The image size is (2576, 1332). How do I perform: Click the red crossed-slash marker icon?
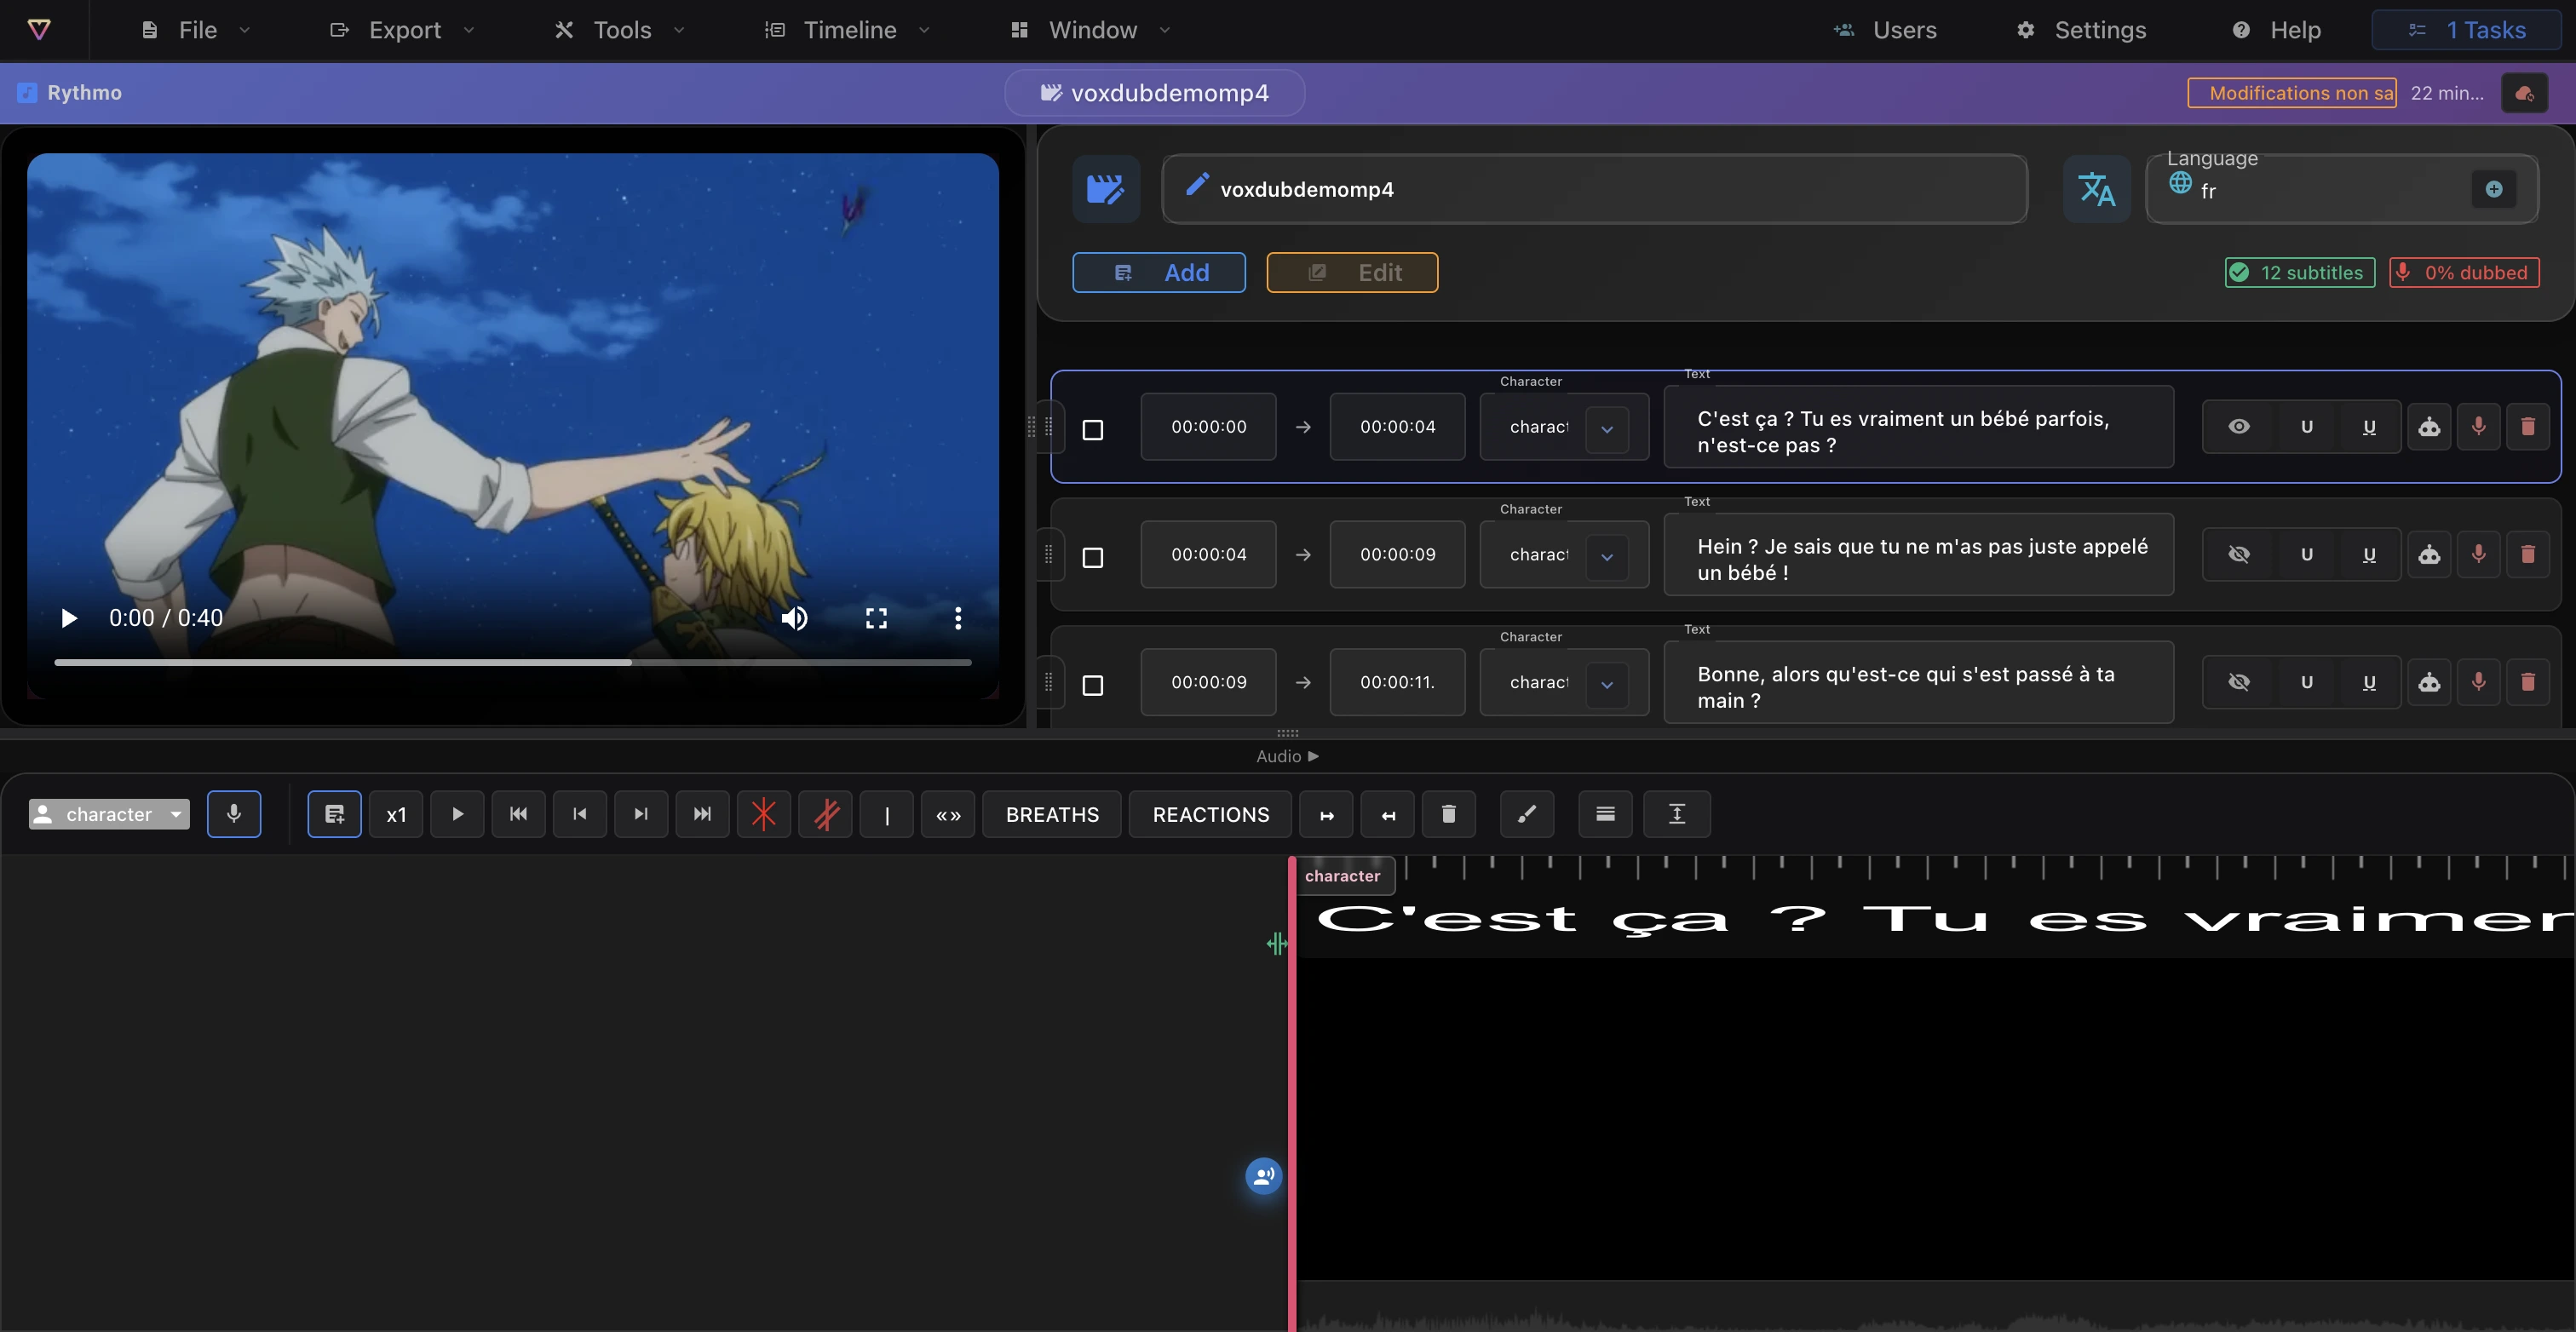pyautogui.click(x=826, y=814)
